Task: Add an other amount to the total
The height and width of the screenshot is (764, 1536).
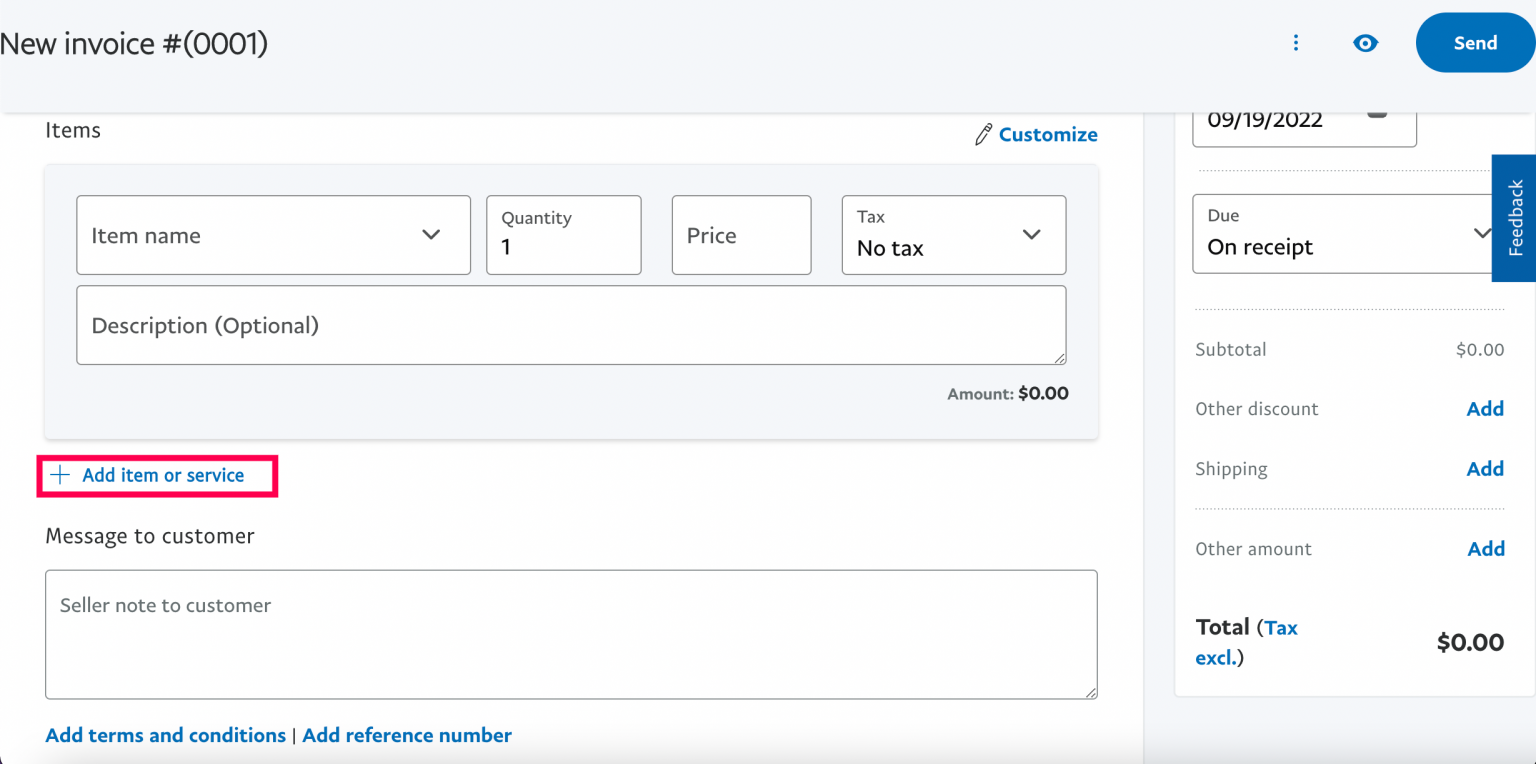Action: (x=1486, y=548)
